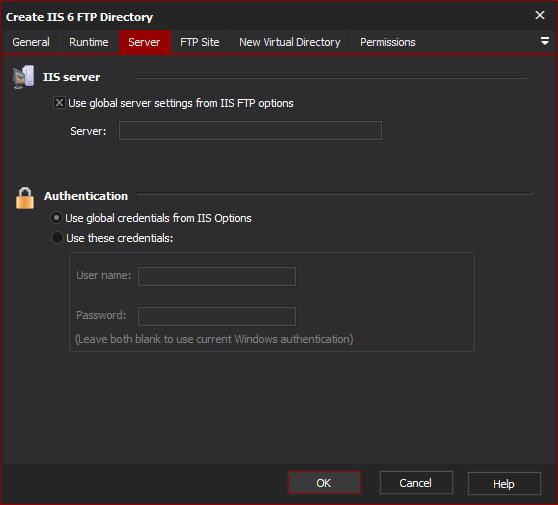The width and height of the screenshot is (558, 505).
Task: Switch to the Permissions tab
Action: [388, 42]
